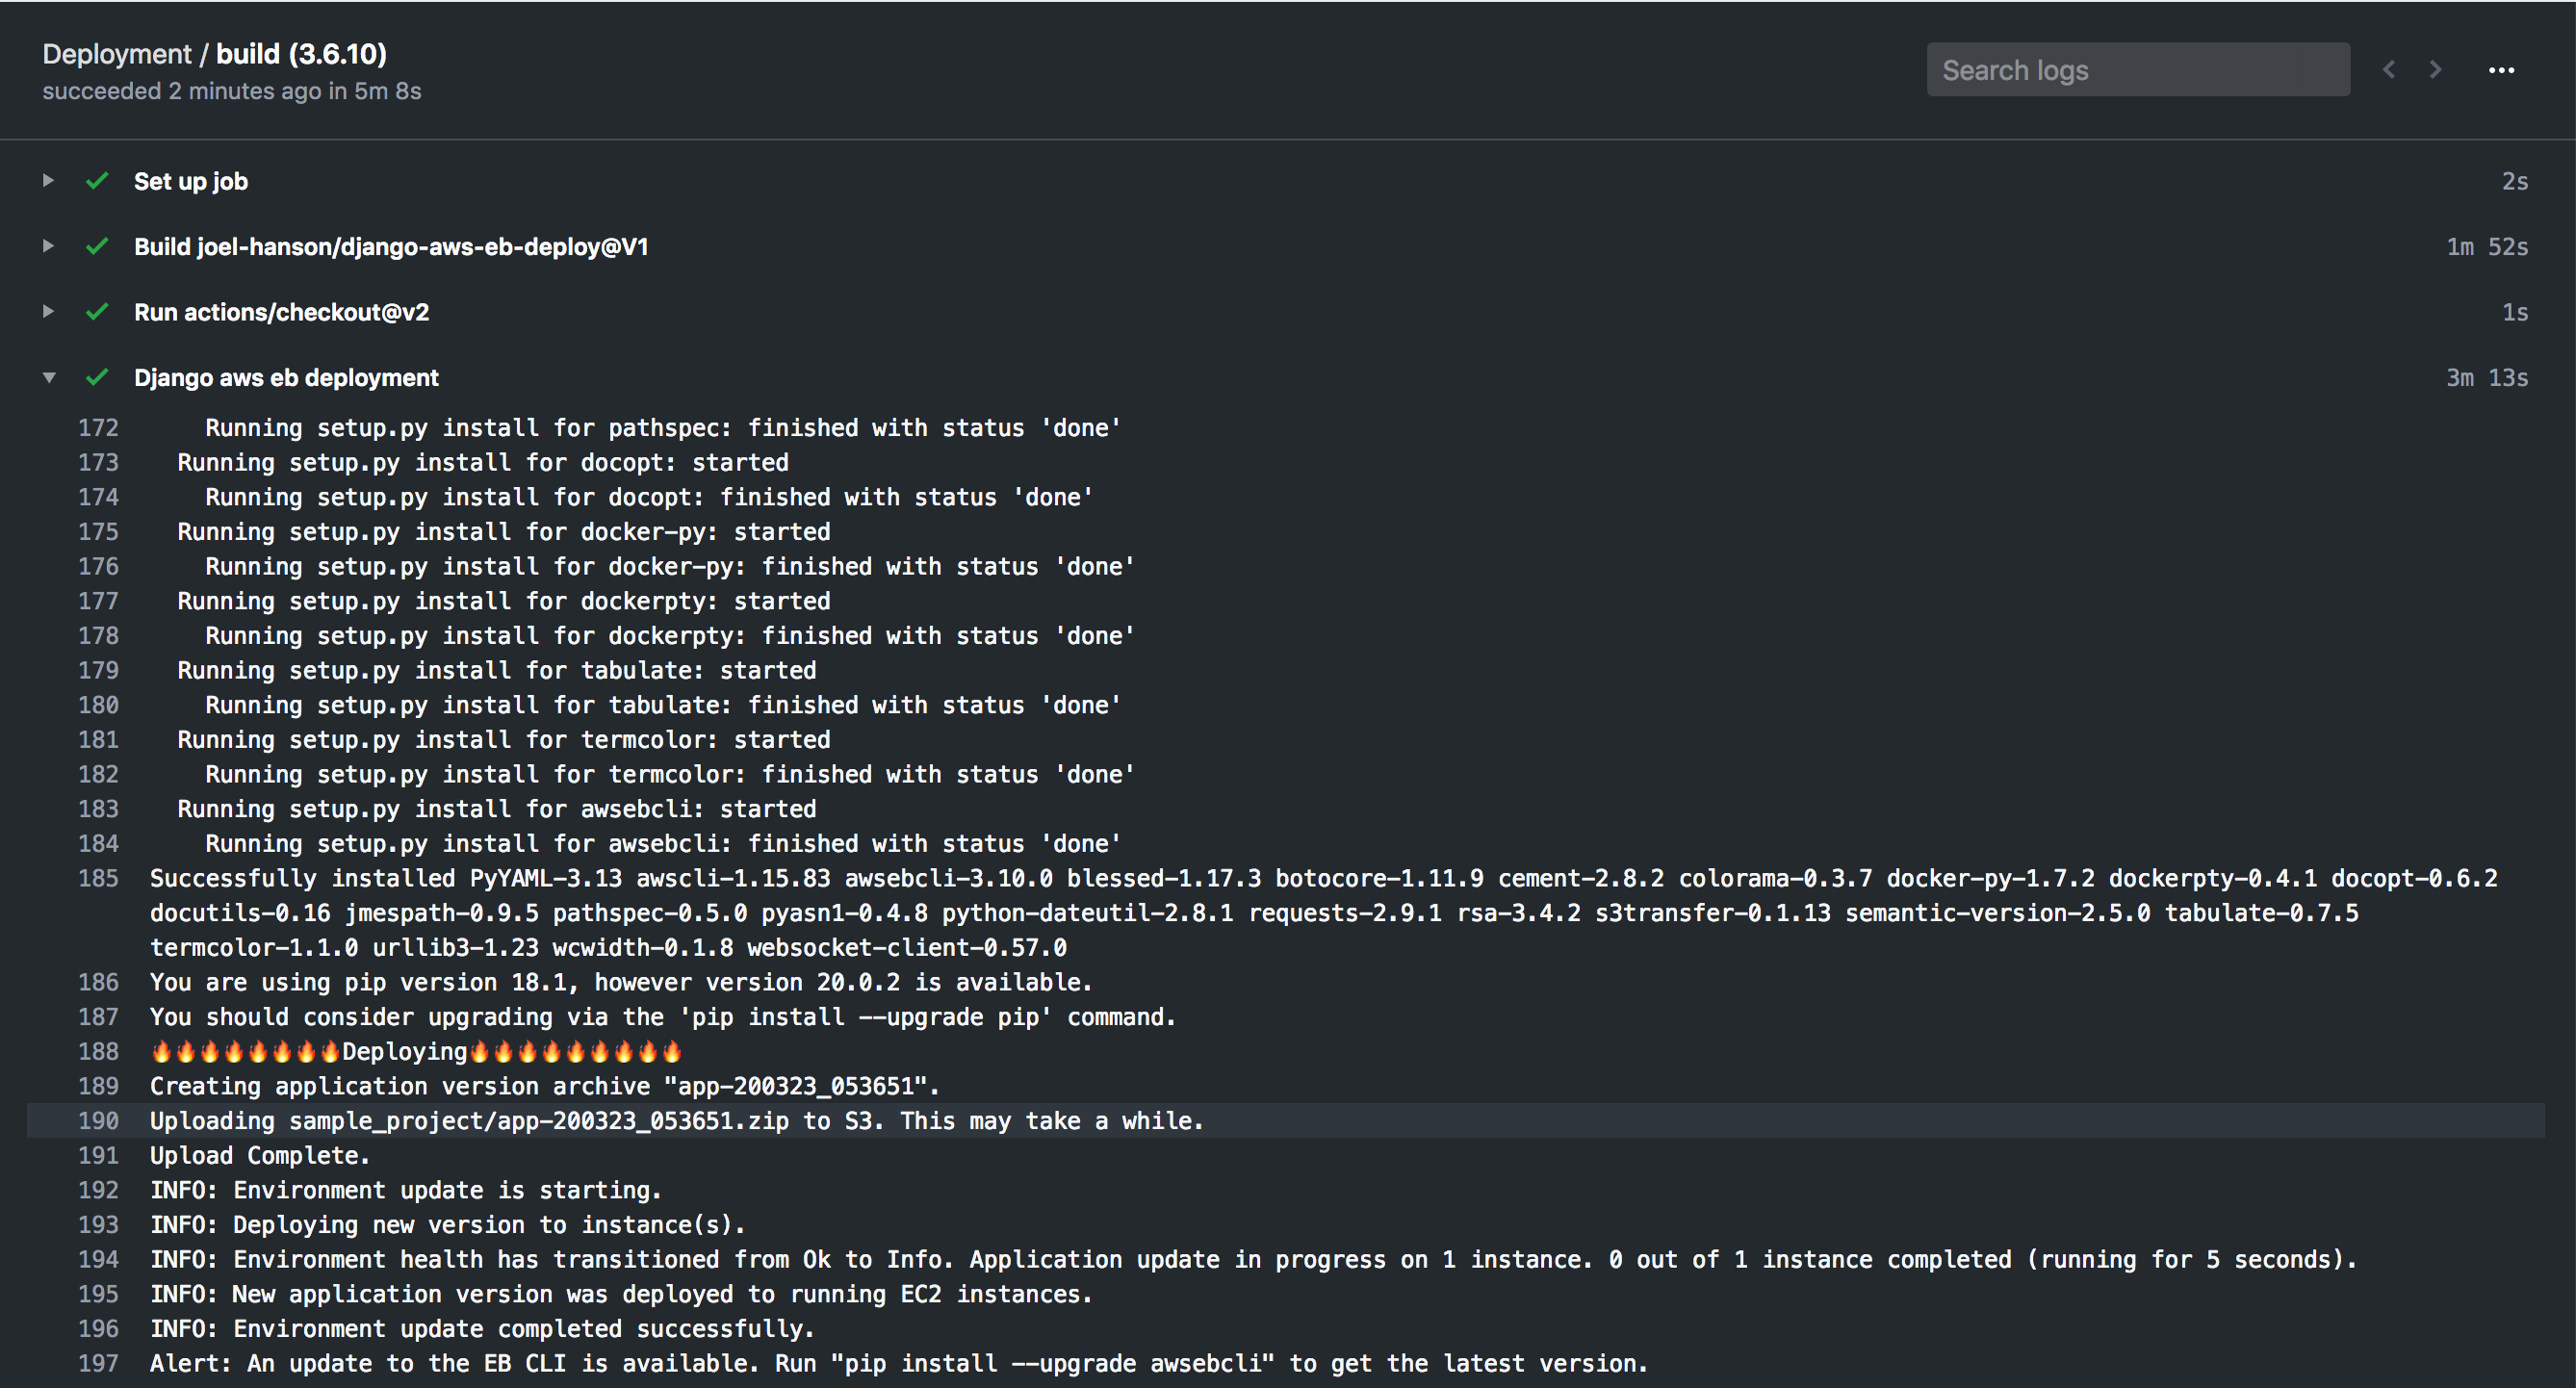Click 'install for awsebcli: started' line
2576x1388 pixels.
coord(497,809)
